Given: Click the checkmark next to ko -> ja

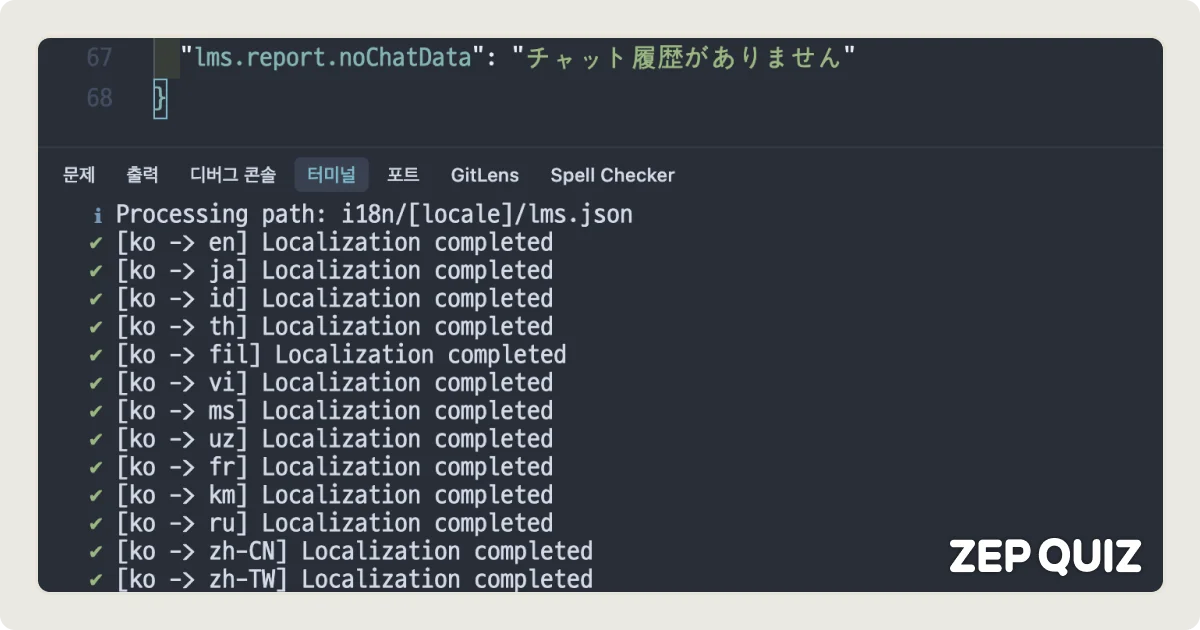Looking at the screenshot, I should pos(96,271).
